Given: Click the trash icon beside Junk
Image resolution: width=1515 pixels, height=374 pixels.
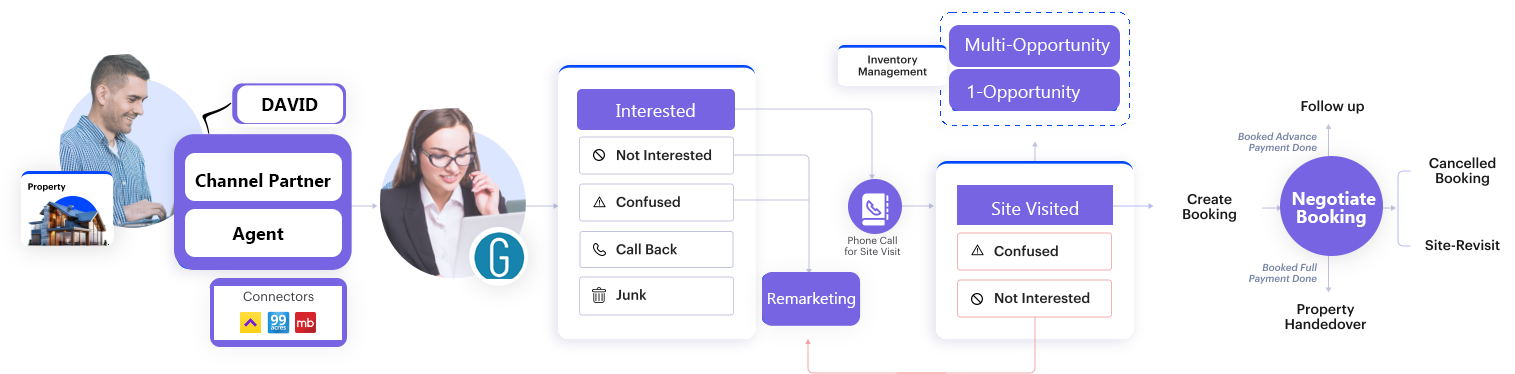Looking at the screenshot, I should pos(599,295).
